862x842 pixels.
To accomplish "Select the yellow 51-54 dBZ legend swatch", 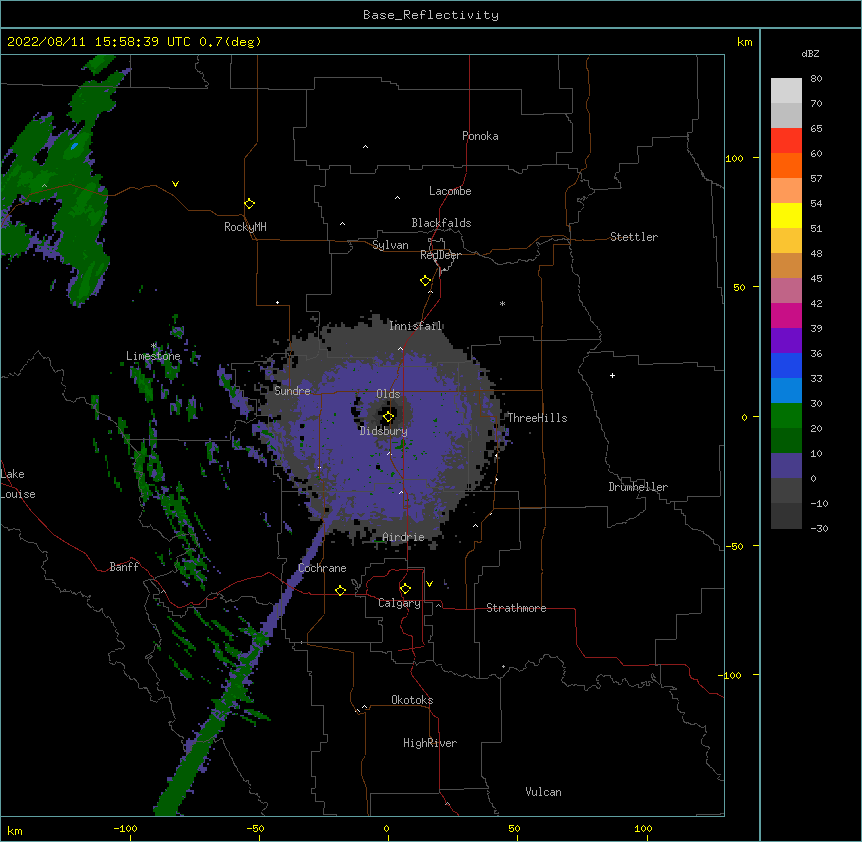I will [x=786, y=215].
